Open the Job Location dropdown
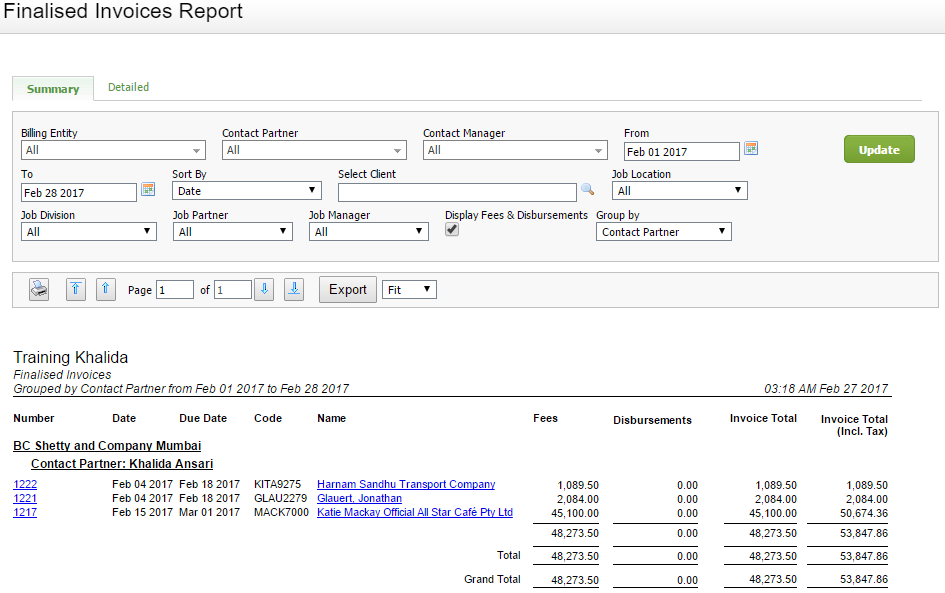 point(679,189)
